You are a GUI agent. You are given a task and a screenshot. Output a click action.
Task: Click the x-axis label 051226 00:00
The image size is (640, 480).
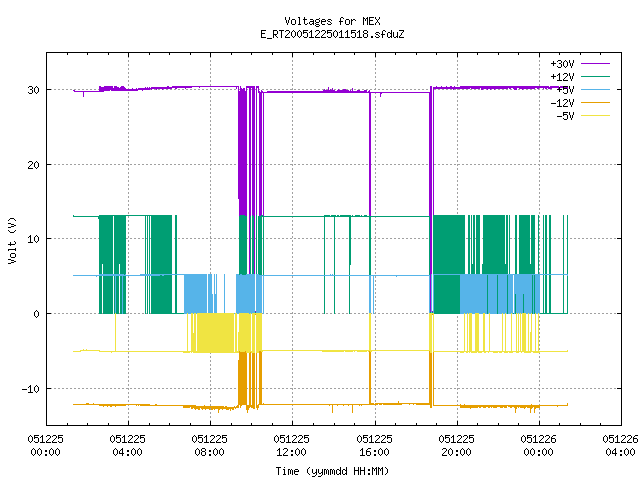click(538, 446)
